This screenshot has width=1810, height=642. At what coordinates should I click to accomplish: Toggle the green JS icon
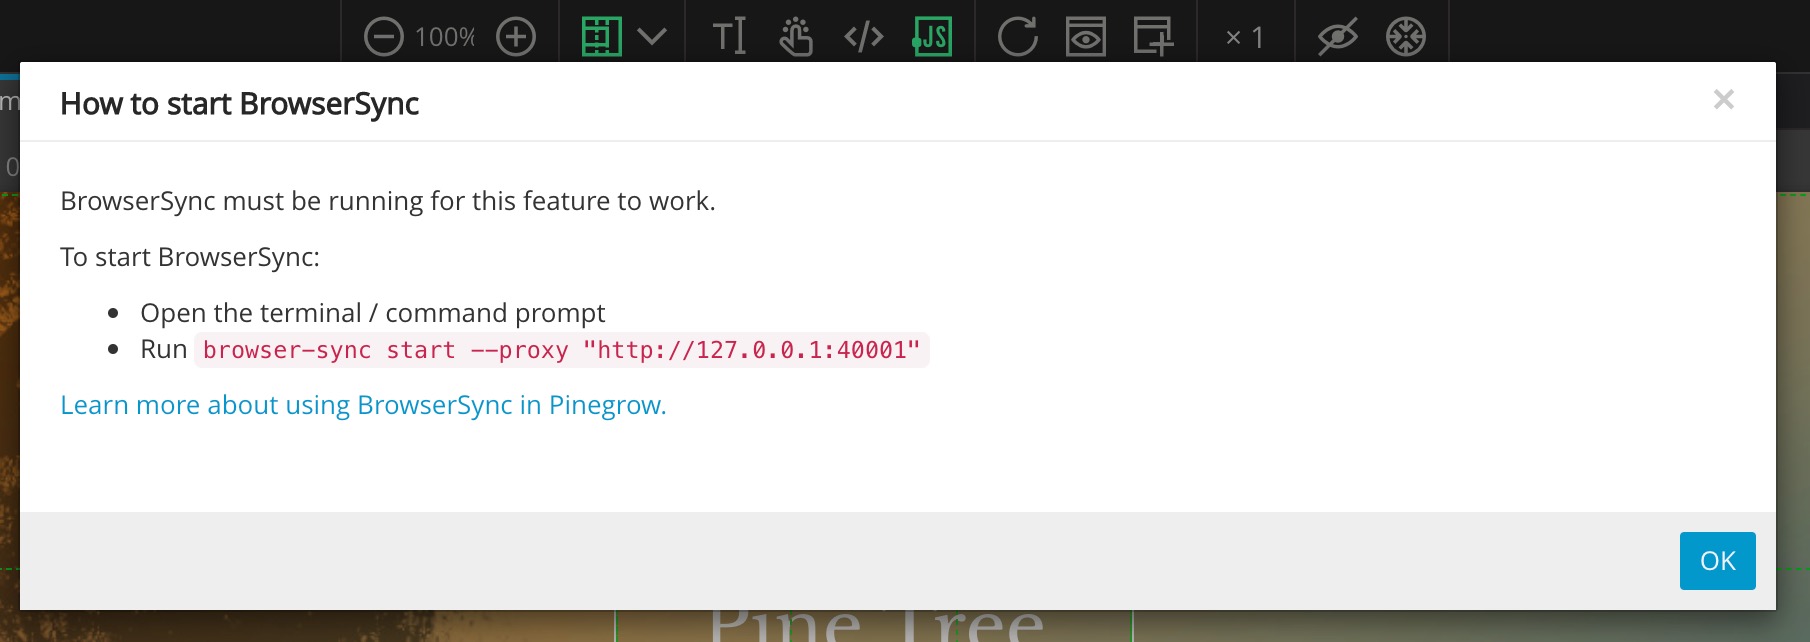point(932,37)
